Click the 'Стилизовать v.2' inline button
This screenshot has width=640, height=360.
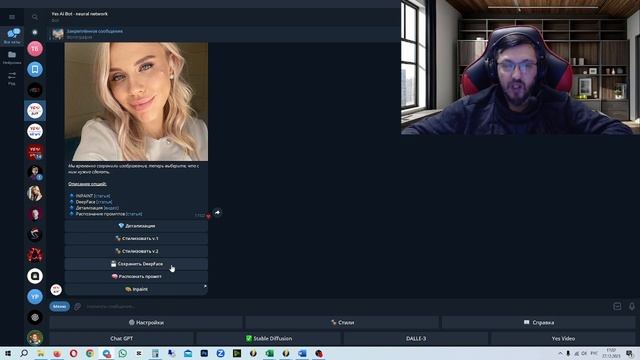136,251
